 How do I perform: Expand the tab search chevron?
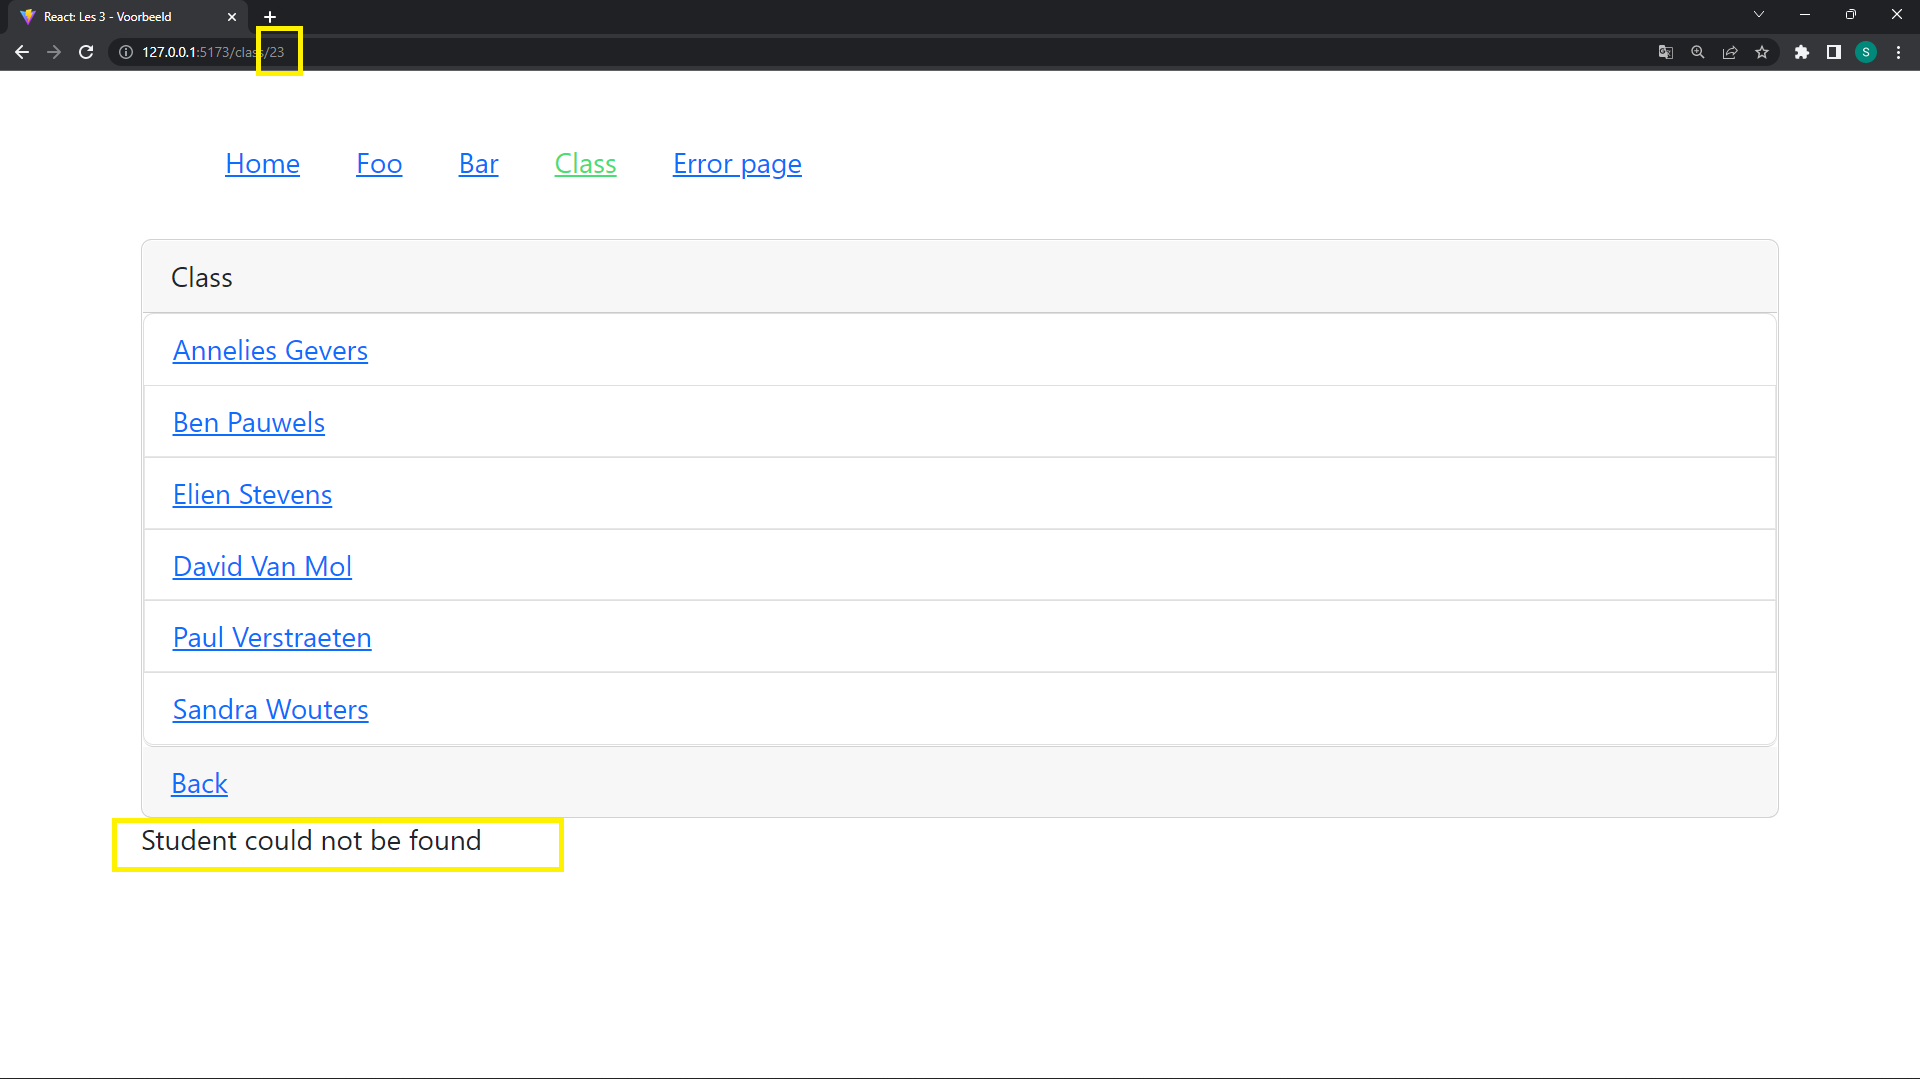click(x=1758, y=15)
